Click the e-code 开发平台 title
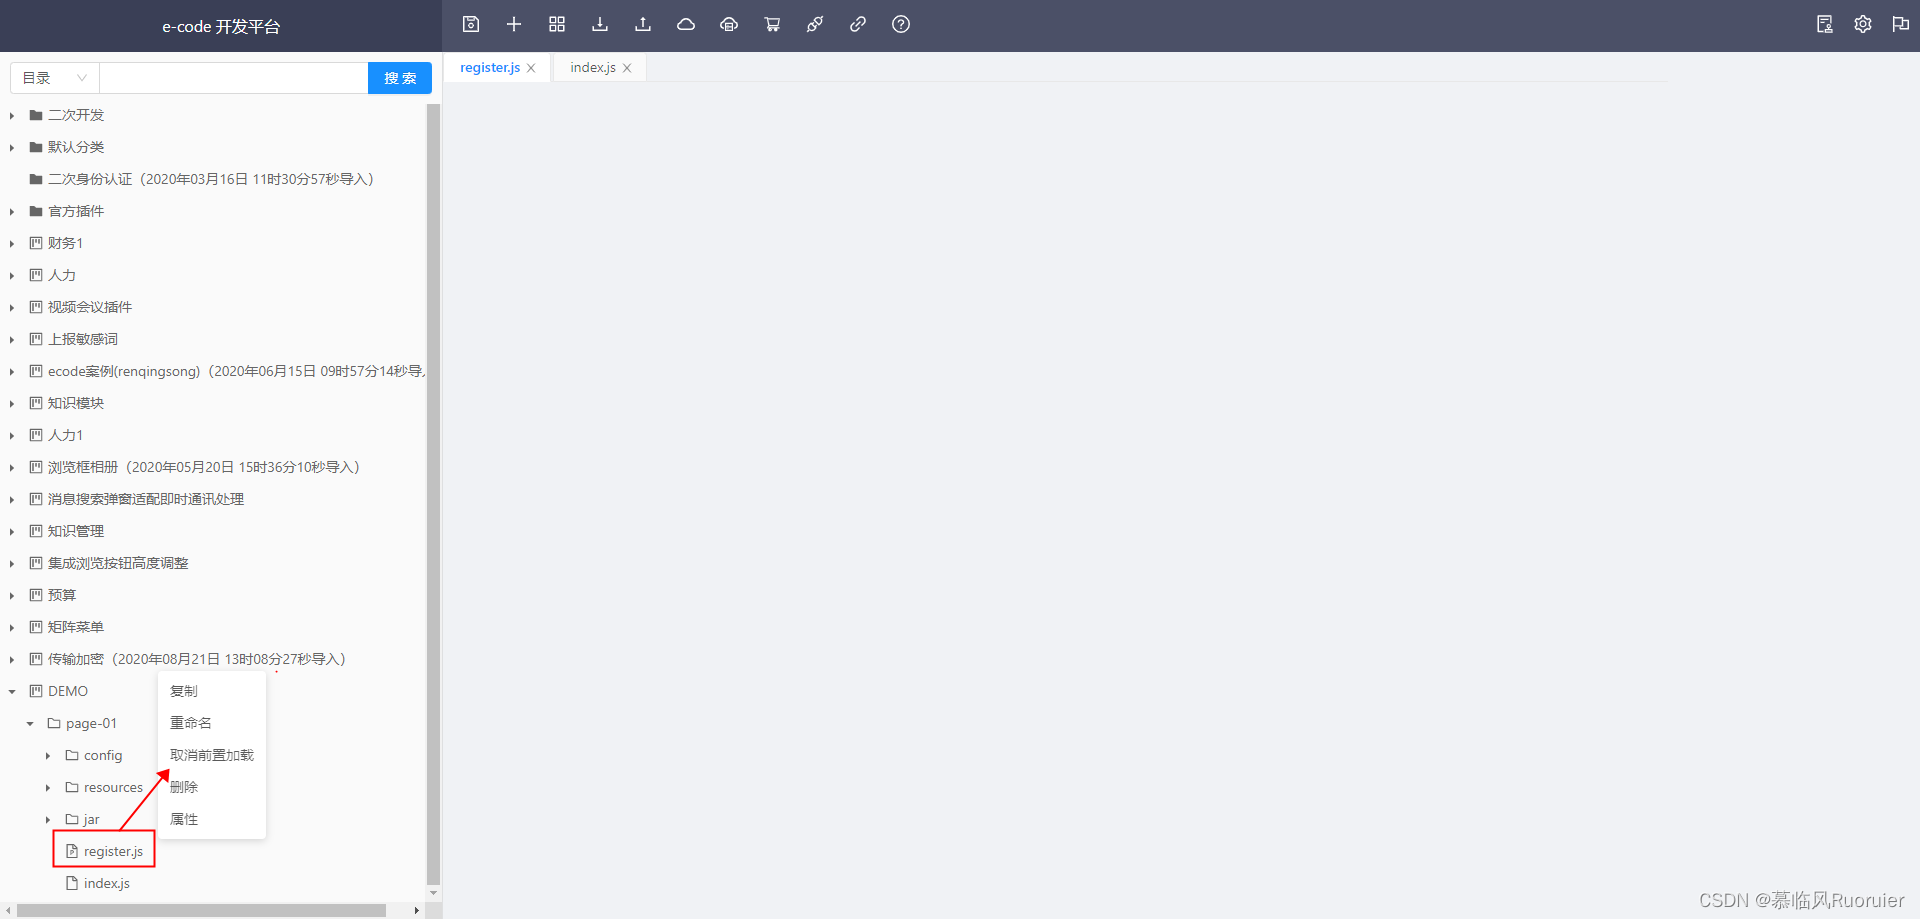Image resolution: width=1920 pixels, height=919 pixels. 221,27
